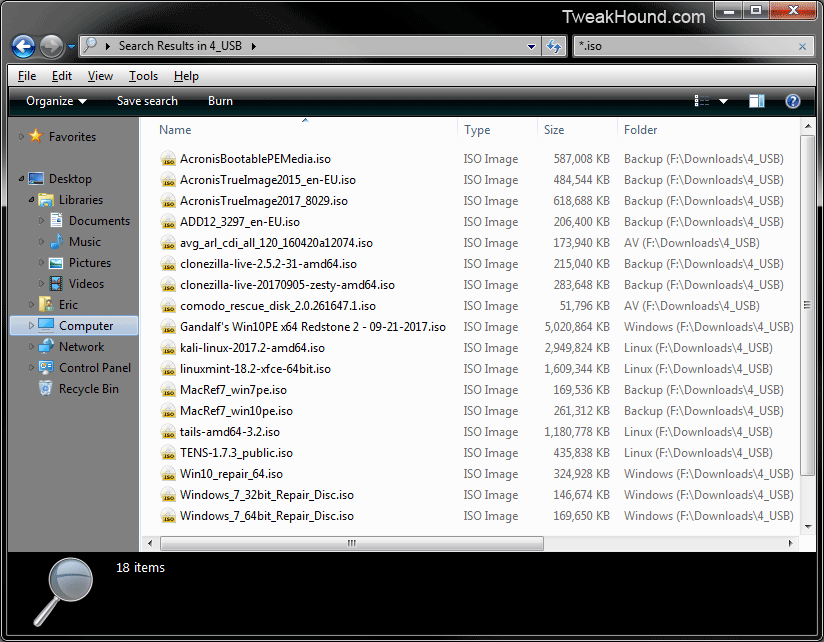Image resolution: width=824 pixels, height=642 pixels.
Task: Select Windows_7_64bit_Repair_Disc.iso file name
Action: (x=266, y=516)
